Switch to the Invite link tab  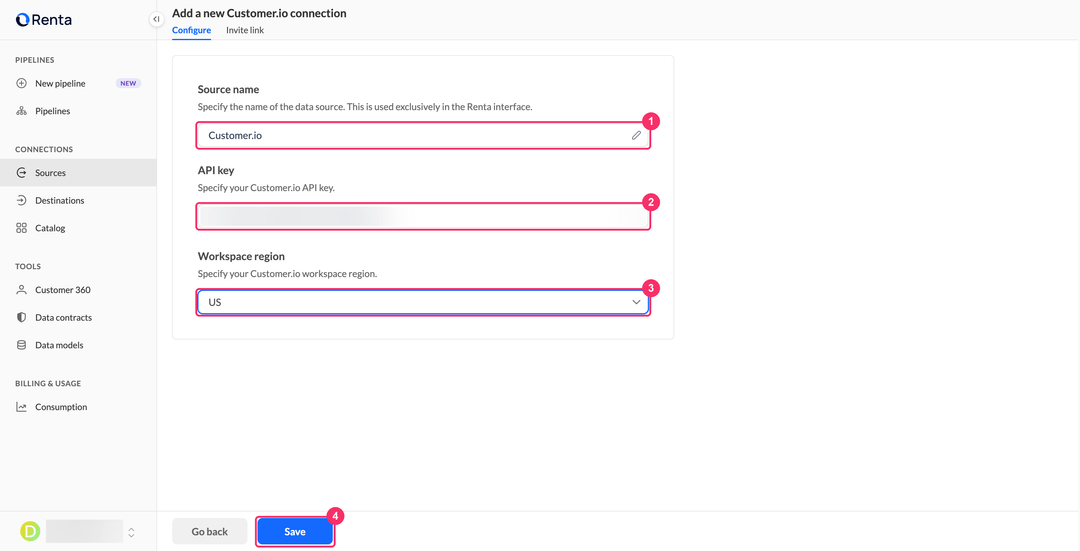[245, 30]
